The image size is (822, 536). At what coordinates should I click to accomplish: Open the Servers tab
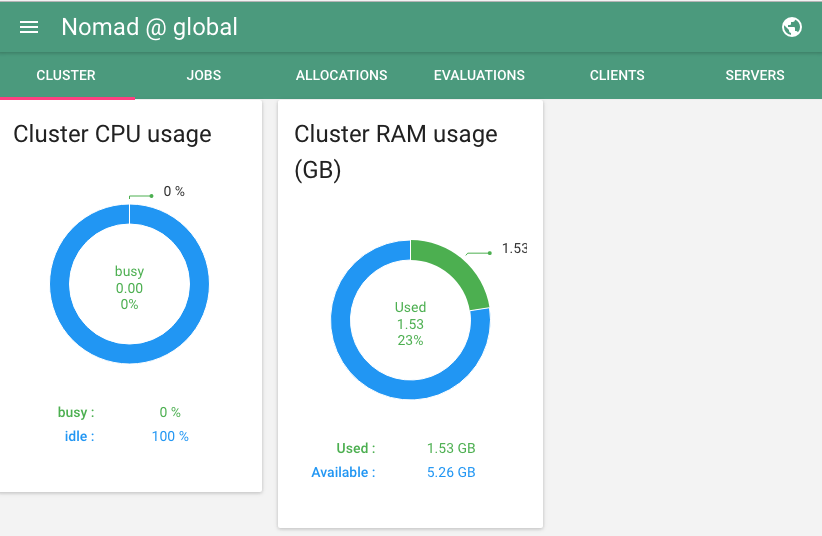[755, 75]
